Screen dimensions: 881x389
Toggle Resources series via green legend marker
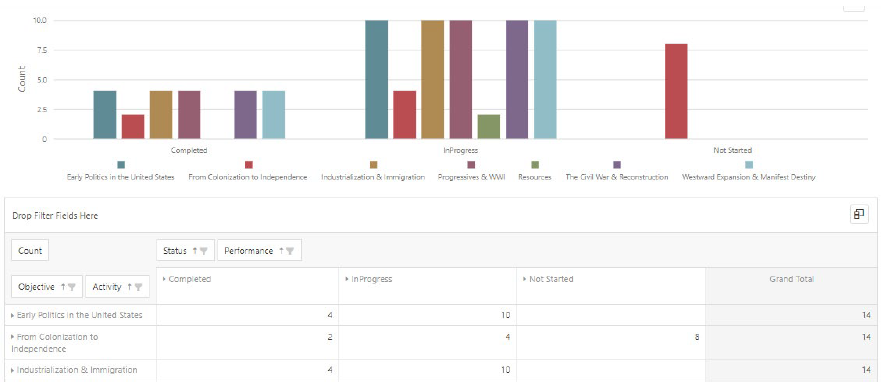click(535, 165)
